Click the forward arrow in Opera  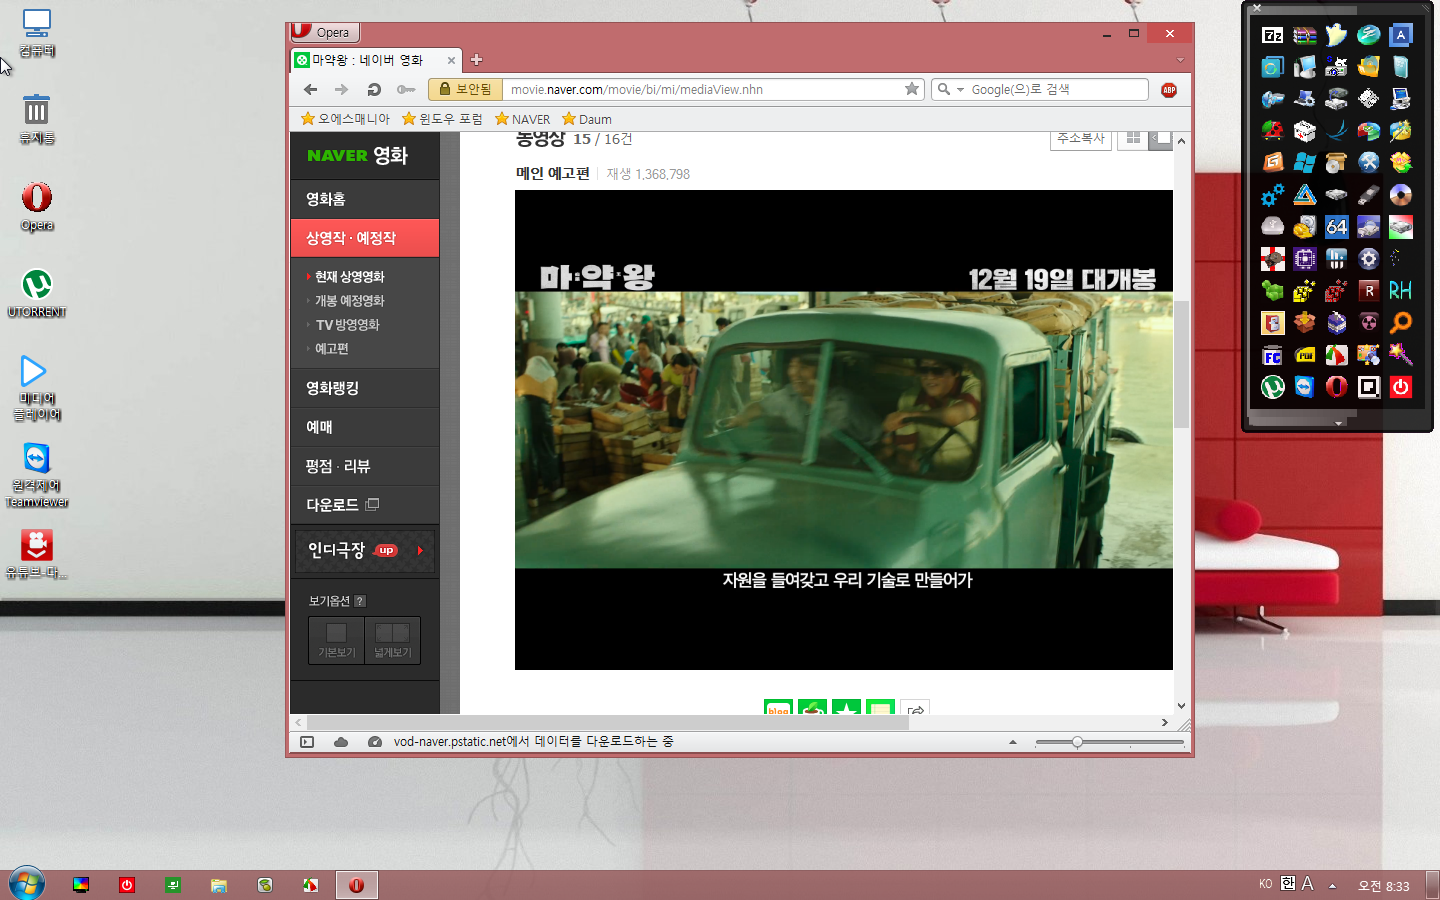click(342, 90)
